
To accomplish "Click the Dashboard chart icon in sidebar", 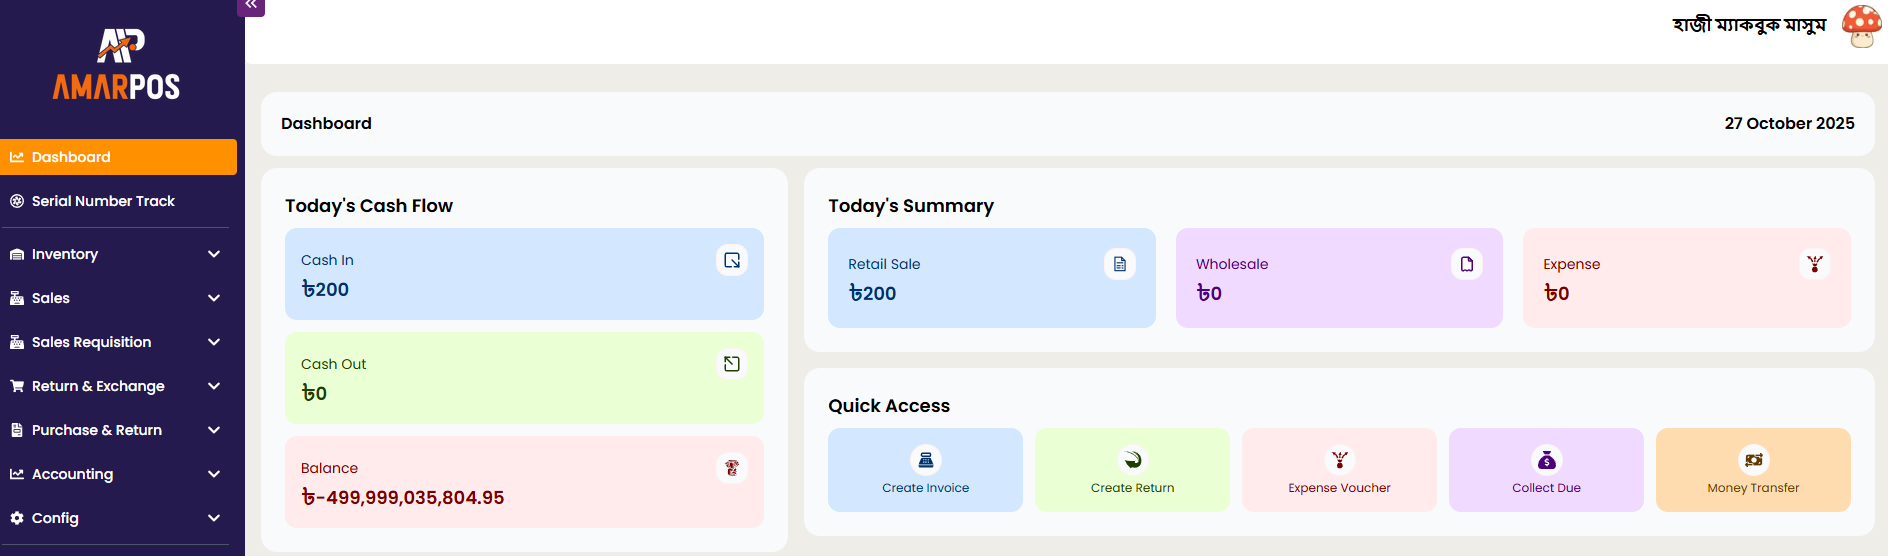I will tap(17, 157).
